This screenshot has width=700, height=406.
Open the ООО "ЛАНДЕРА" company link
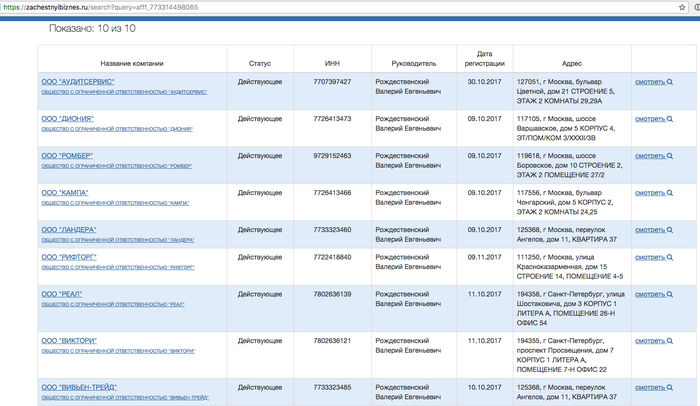70,229
